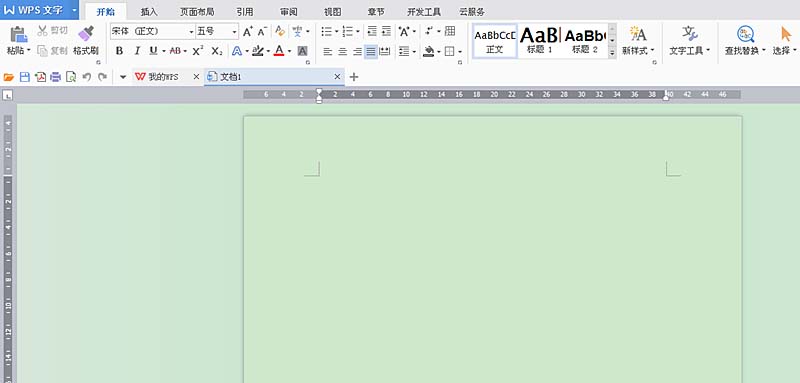Screen dimensions: 800x383
Task: Toggle the numbered list button
Action: (348, 32)
